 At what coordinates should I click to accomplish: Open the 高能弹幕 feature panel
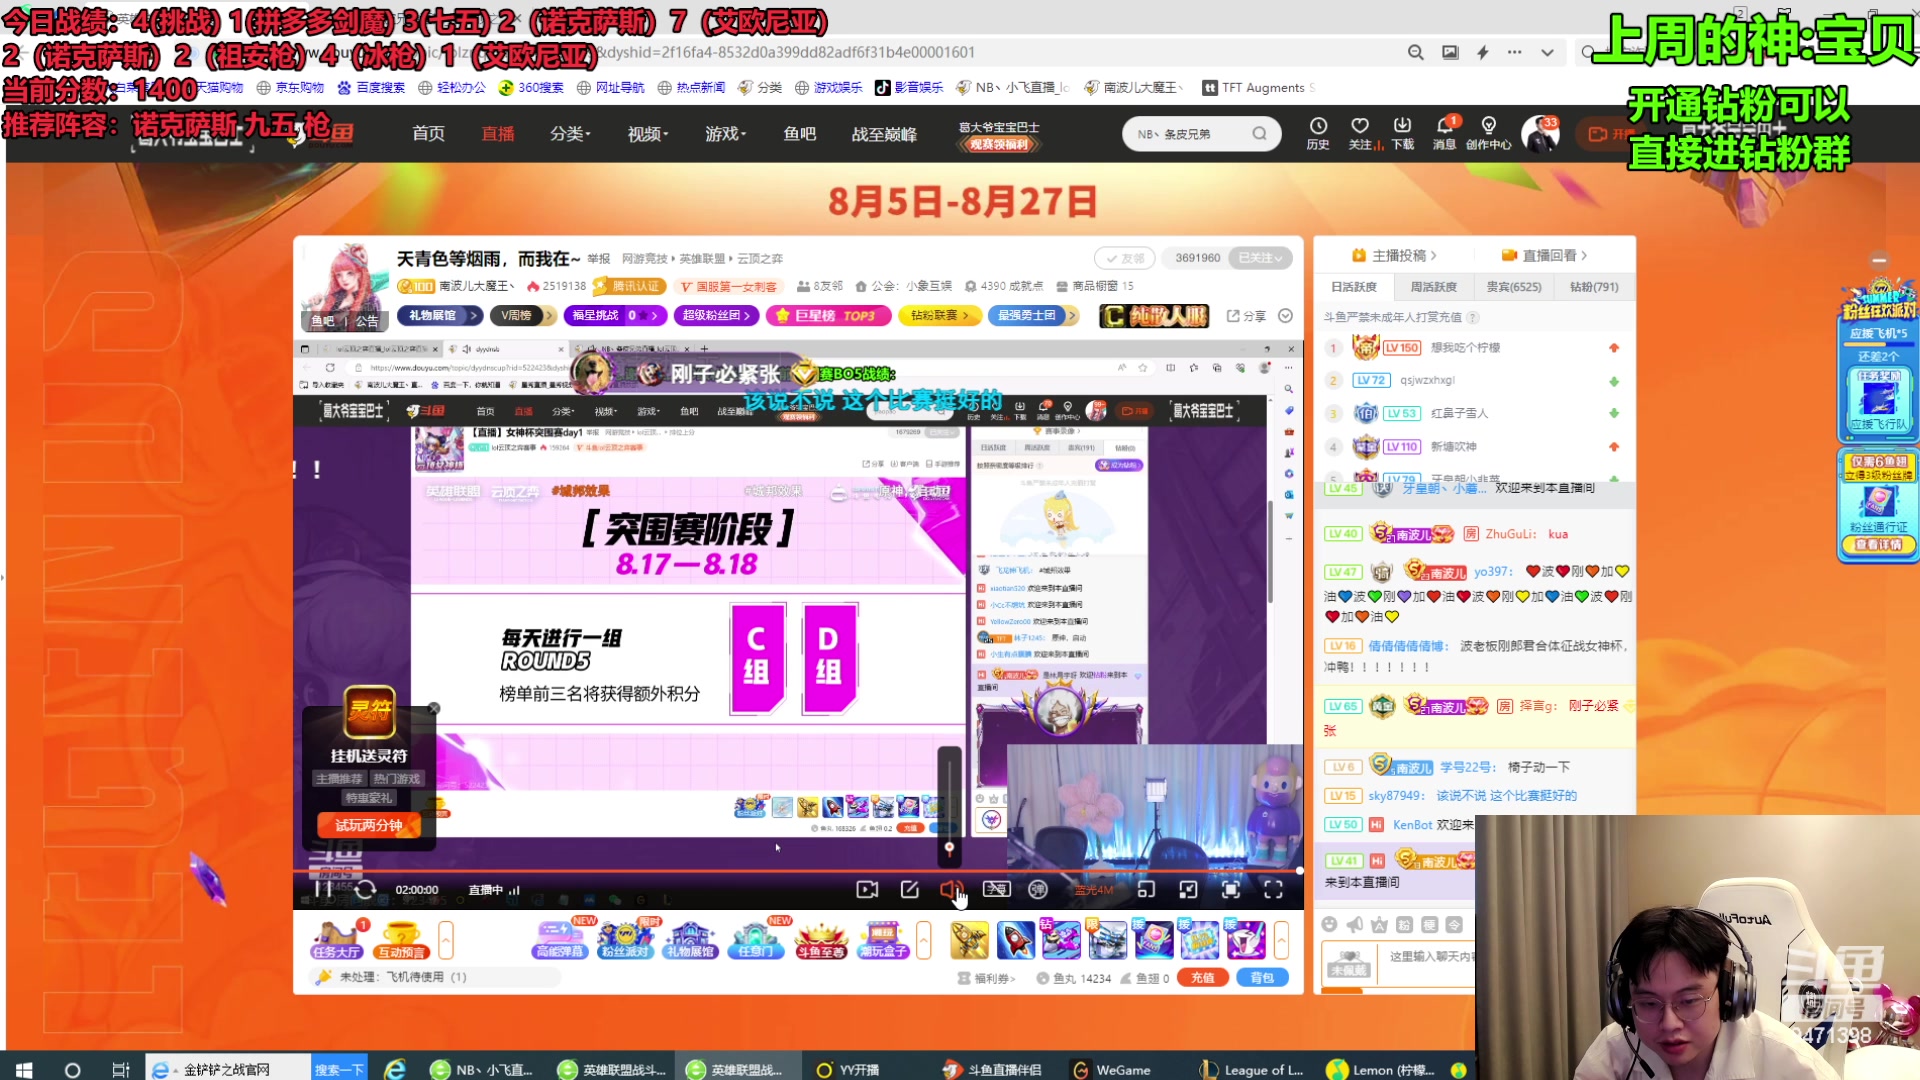click(561, 940)
